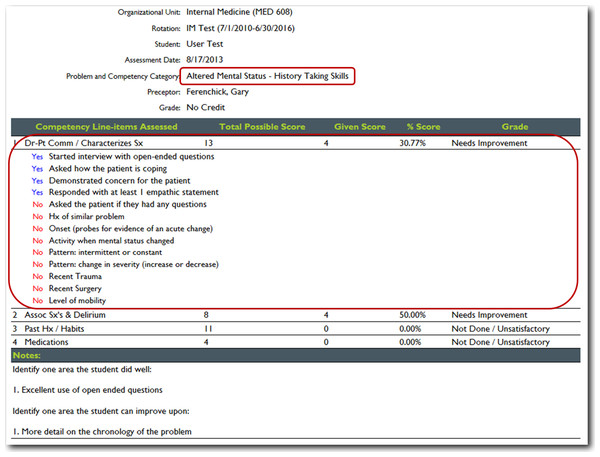Click the 'Competency Line-items Assessed' column header
The width and height of the screenshot is (600, 457).
[x=106, y=127]
